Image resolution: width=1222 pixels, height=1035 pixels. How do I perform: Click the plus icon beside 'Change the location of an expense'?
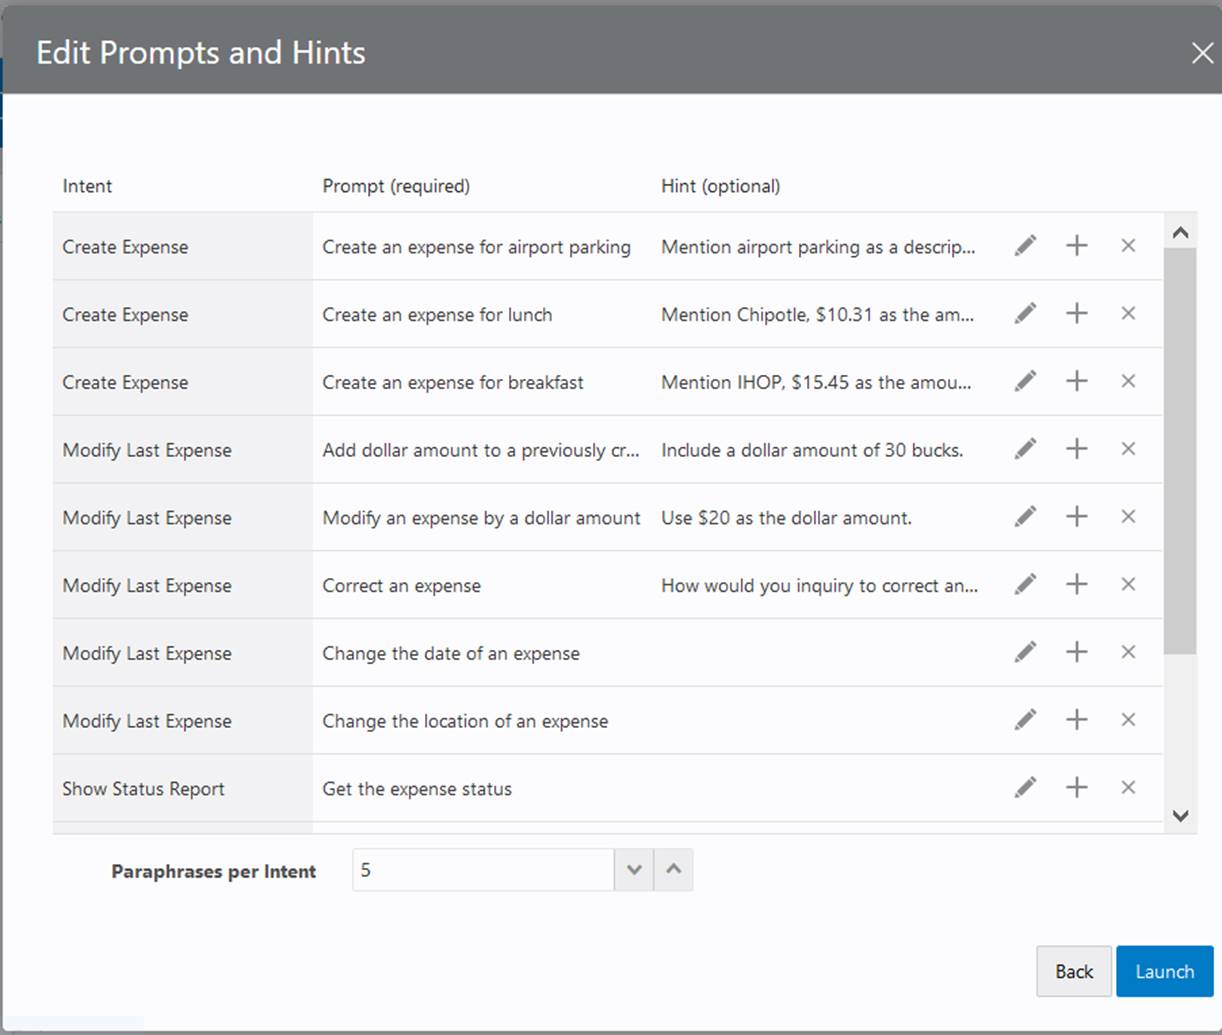pos(1077,719)
